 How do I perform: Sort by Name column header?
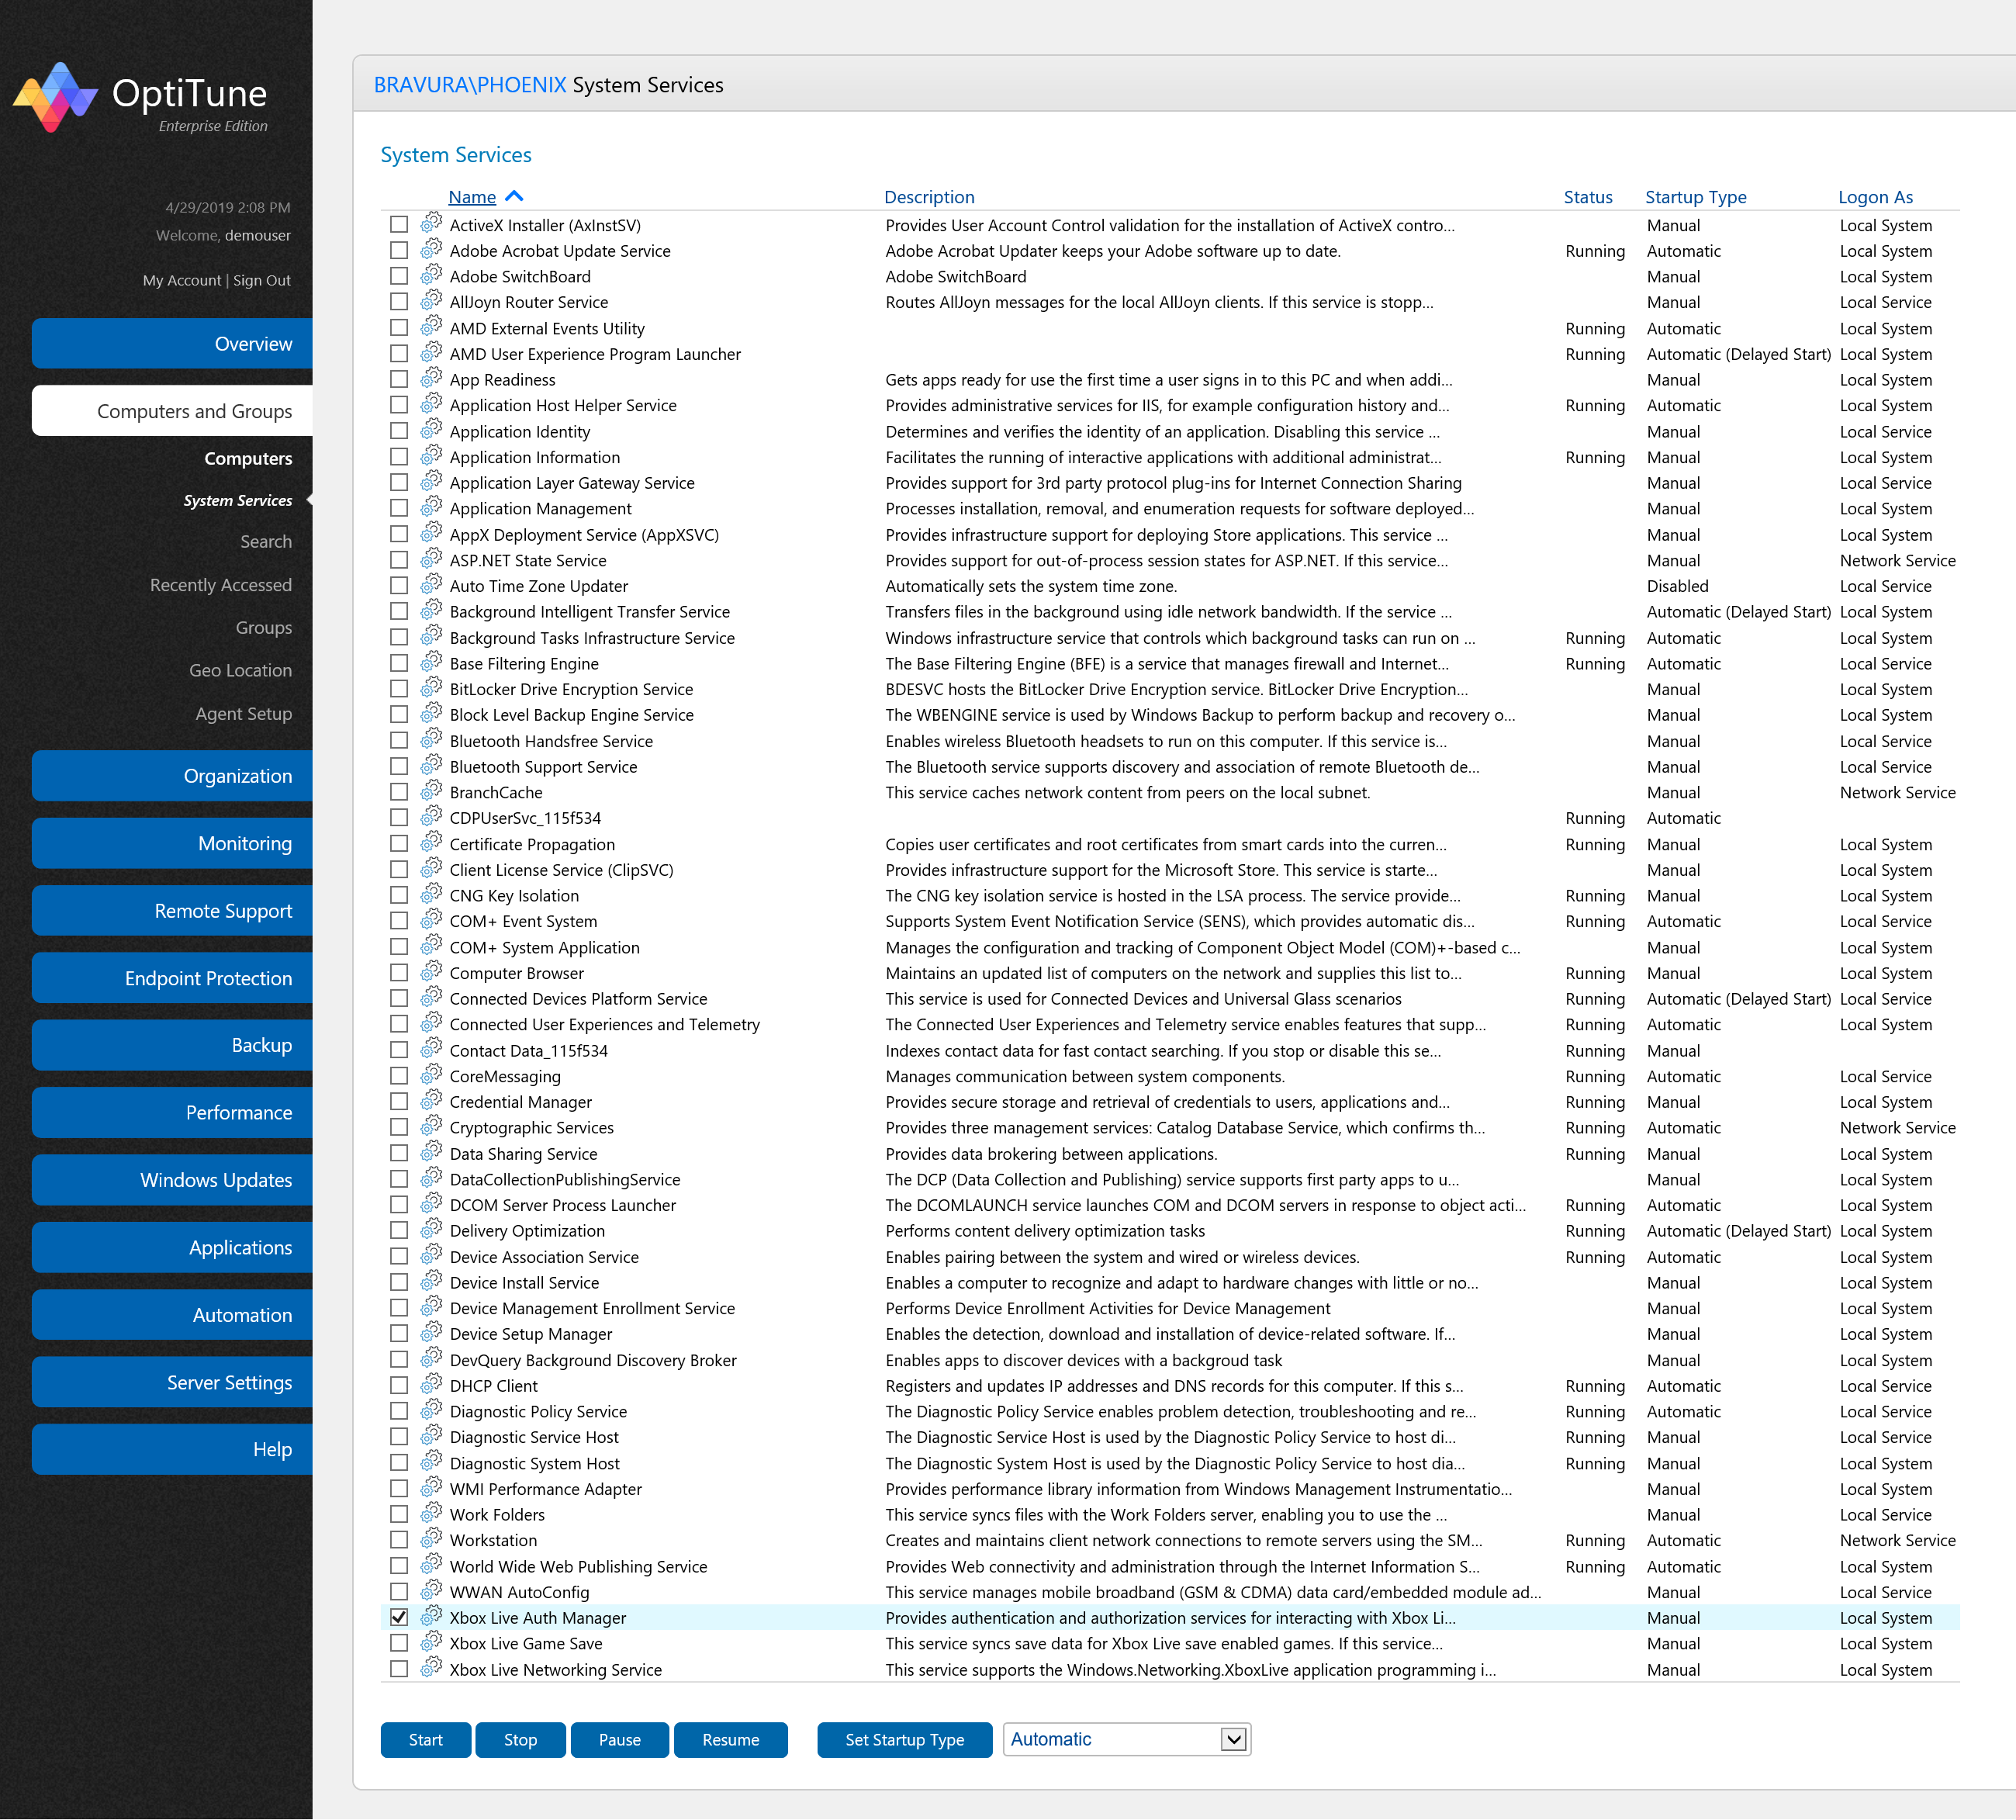coord(472,197)
